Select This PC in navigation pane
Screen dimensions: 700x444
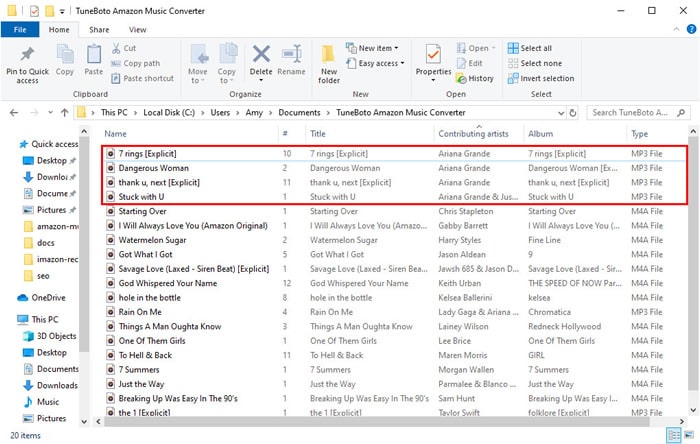tap(38, 320)
